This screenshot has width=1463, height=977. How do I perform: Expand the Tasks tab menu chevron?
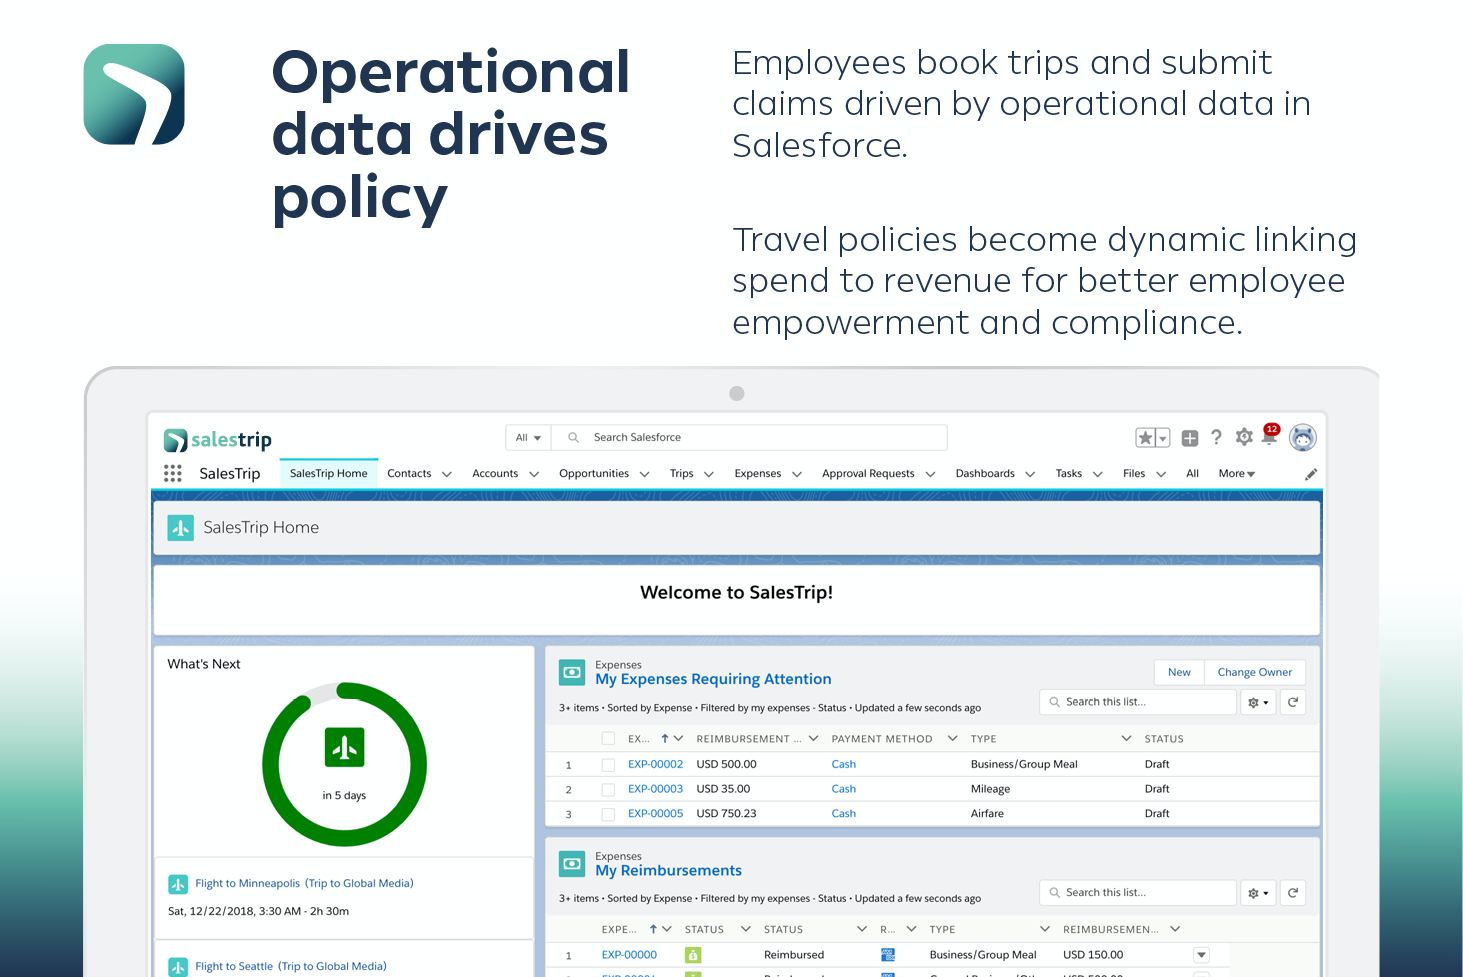[1097, 474]
